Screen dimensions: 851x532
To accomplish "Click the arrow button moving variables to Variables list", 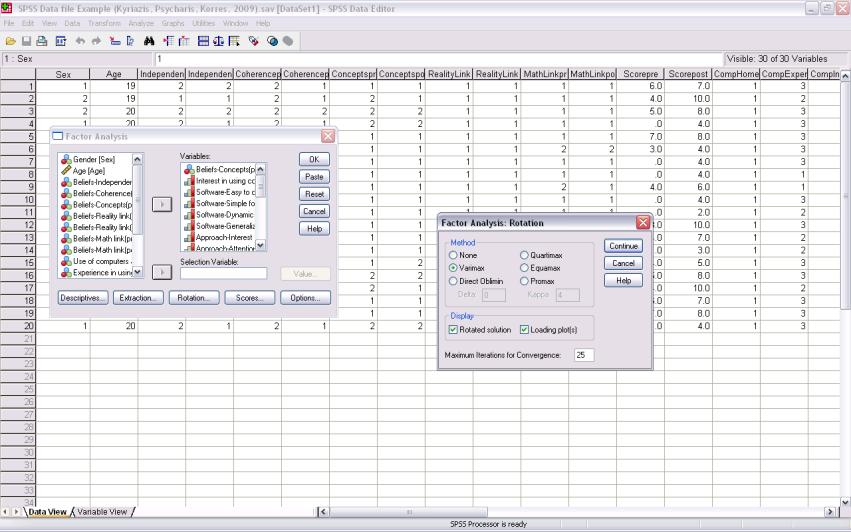I will click(x=162, y=205).
